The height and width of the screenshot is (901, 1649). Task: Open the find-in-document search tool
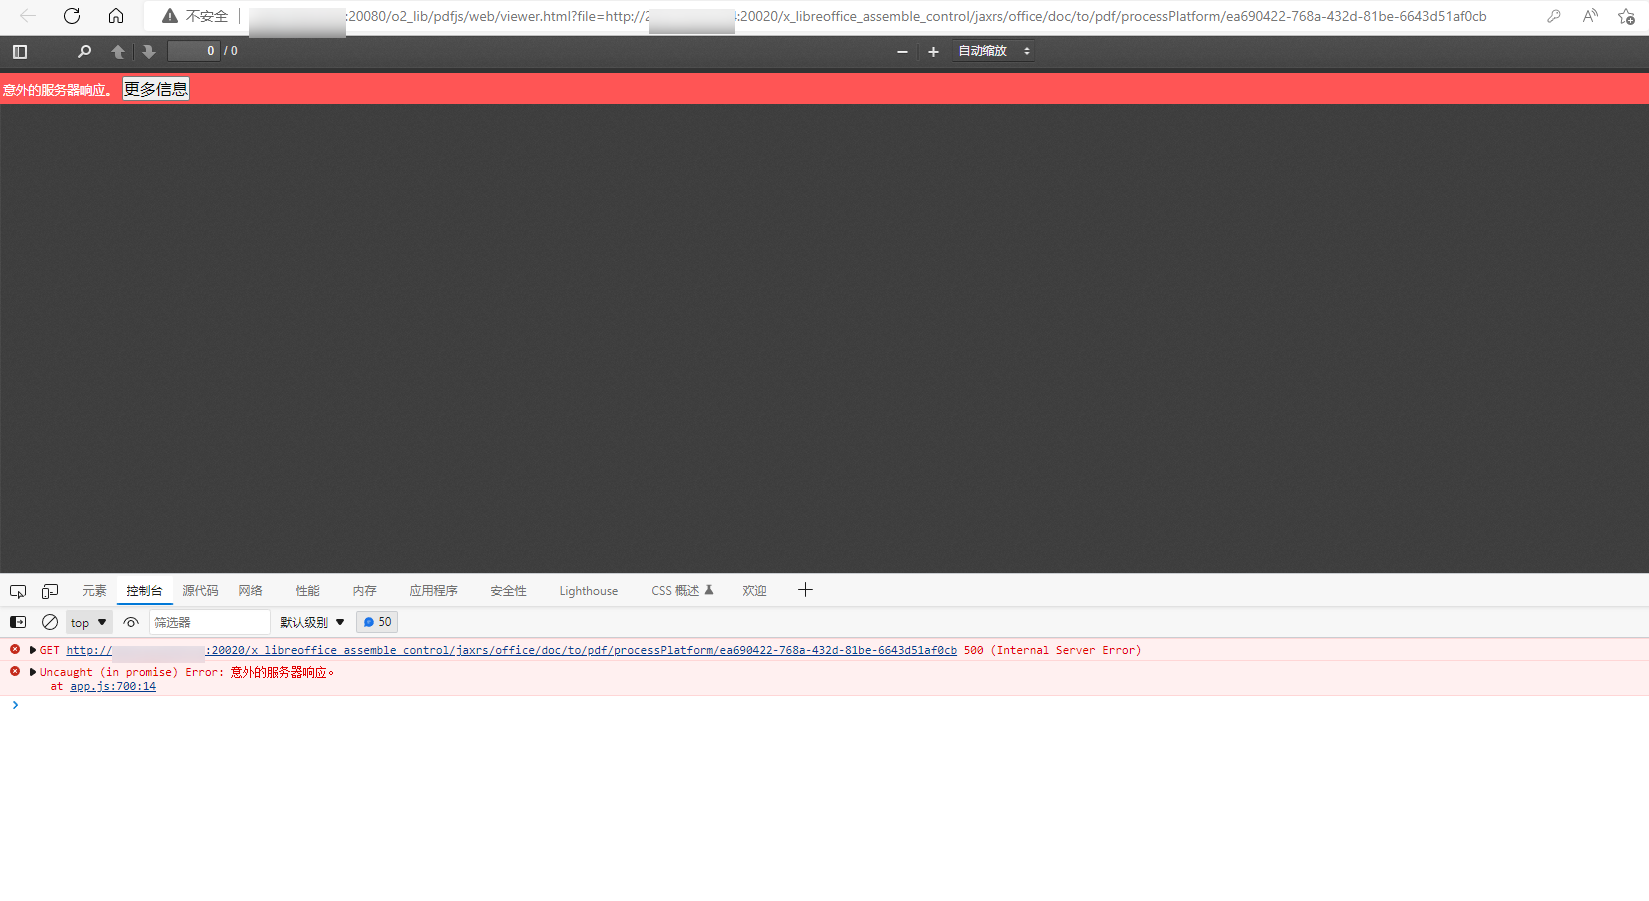84,51
